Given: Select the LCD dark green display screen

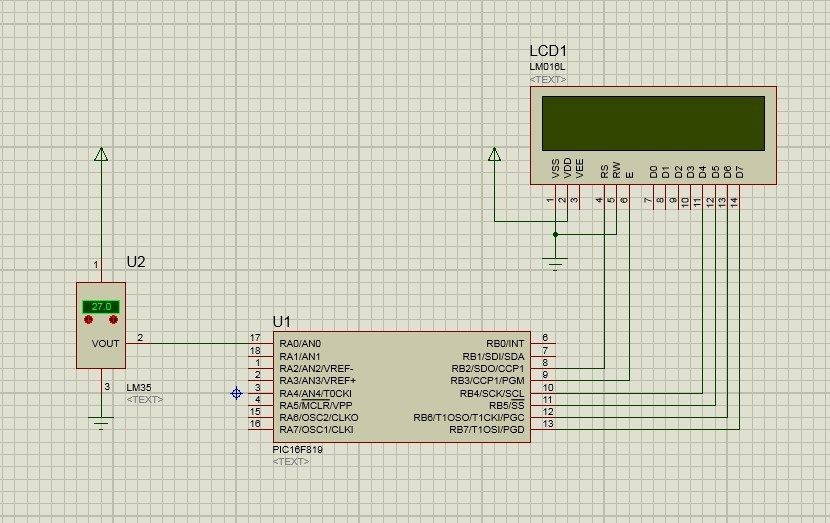Looking at the screenshot, I should coord(653,123).
